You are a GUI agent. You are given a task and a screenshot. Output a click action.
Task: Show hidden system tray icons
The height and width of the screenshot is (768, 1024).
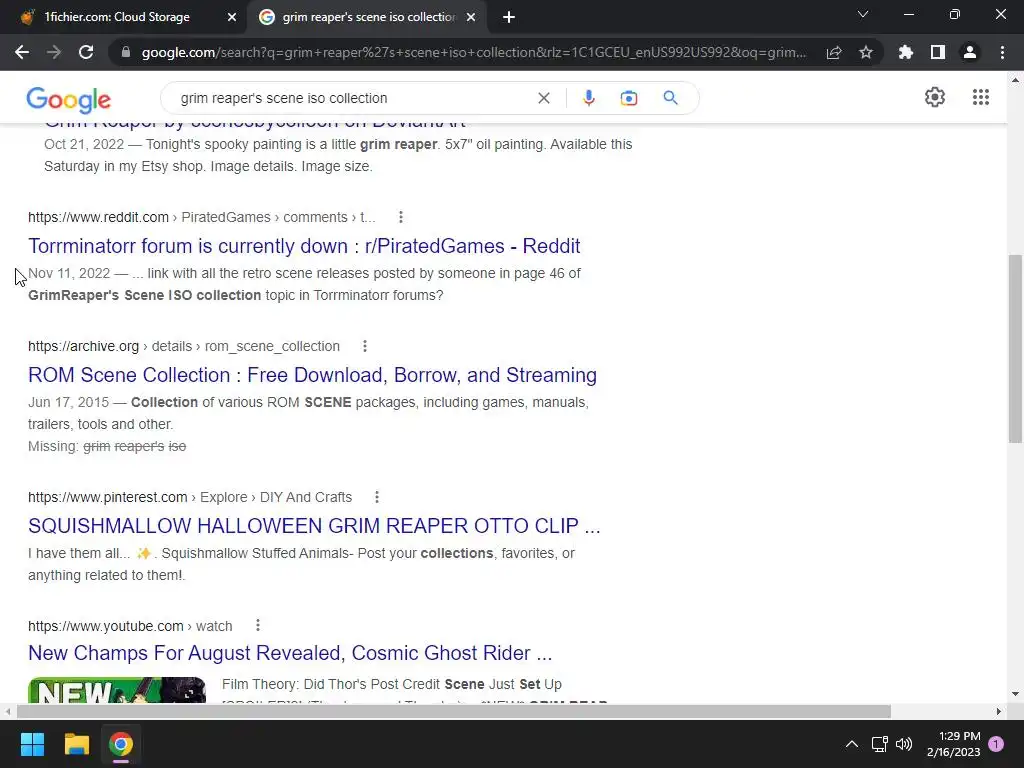852,744
